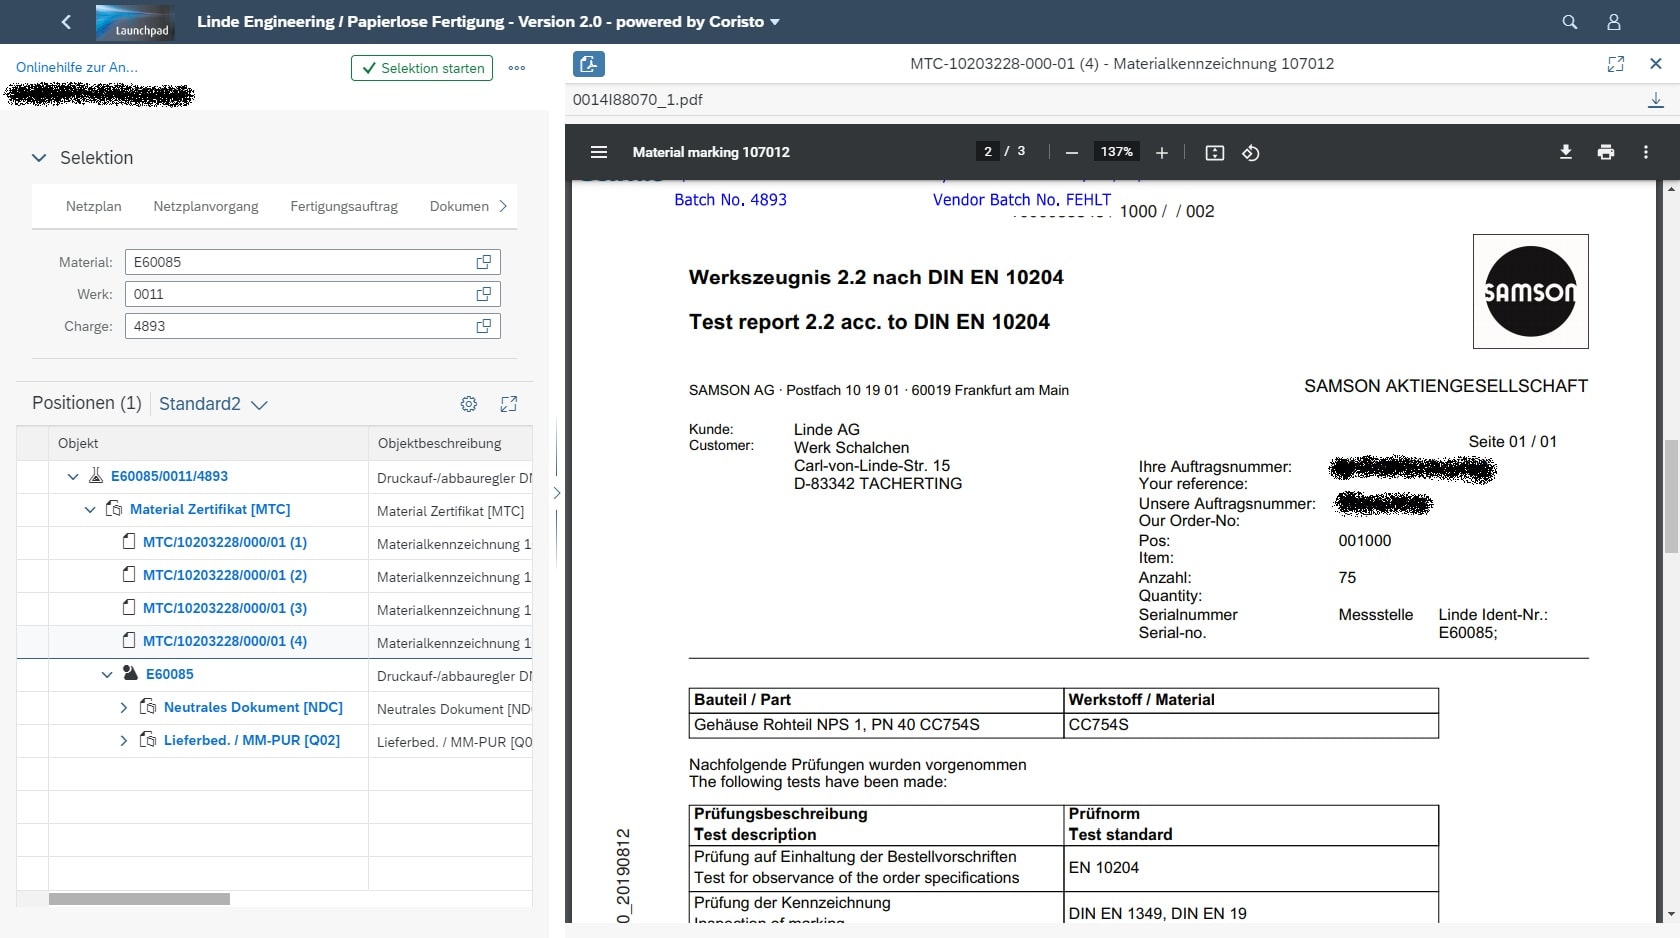Expand the Lieferbed. / MM-PUR [Q02] node
This screenshot has width=1680, height=938.
(x=123, y=741)
